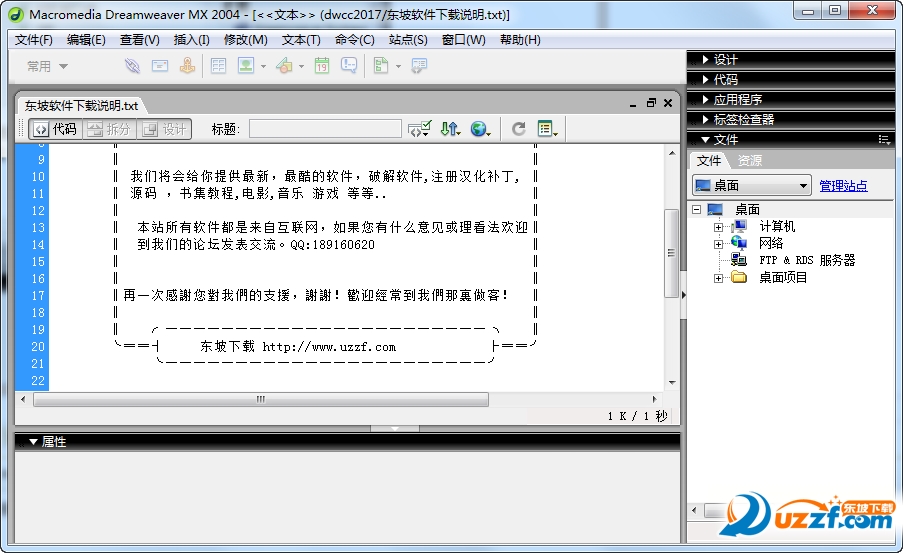Click the Refresh Design View icon
The height and width of the screenshot is (553, 903).
click(518, 129)
